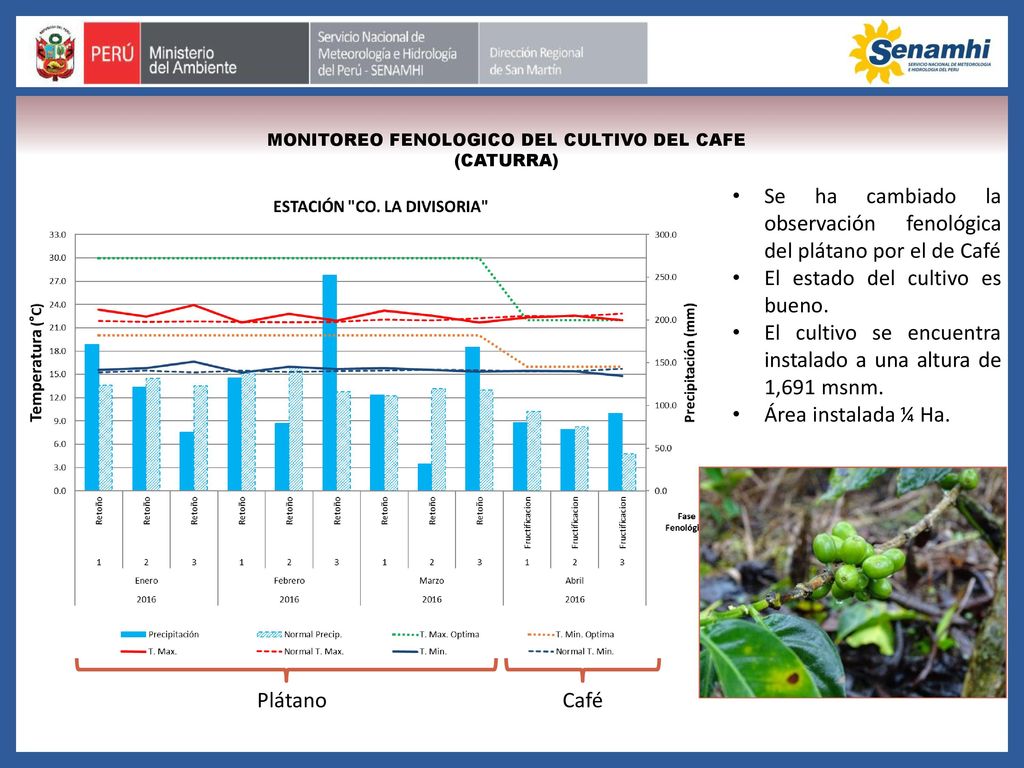
Task: Click the Café bracket label
Action: 583,700
